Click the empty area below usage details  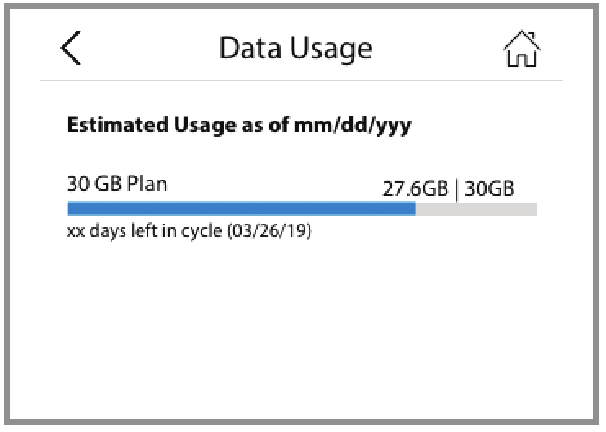(x=302, y=330)
